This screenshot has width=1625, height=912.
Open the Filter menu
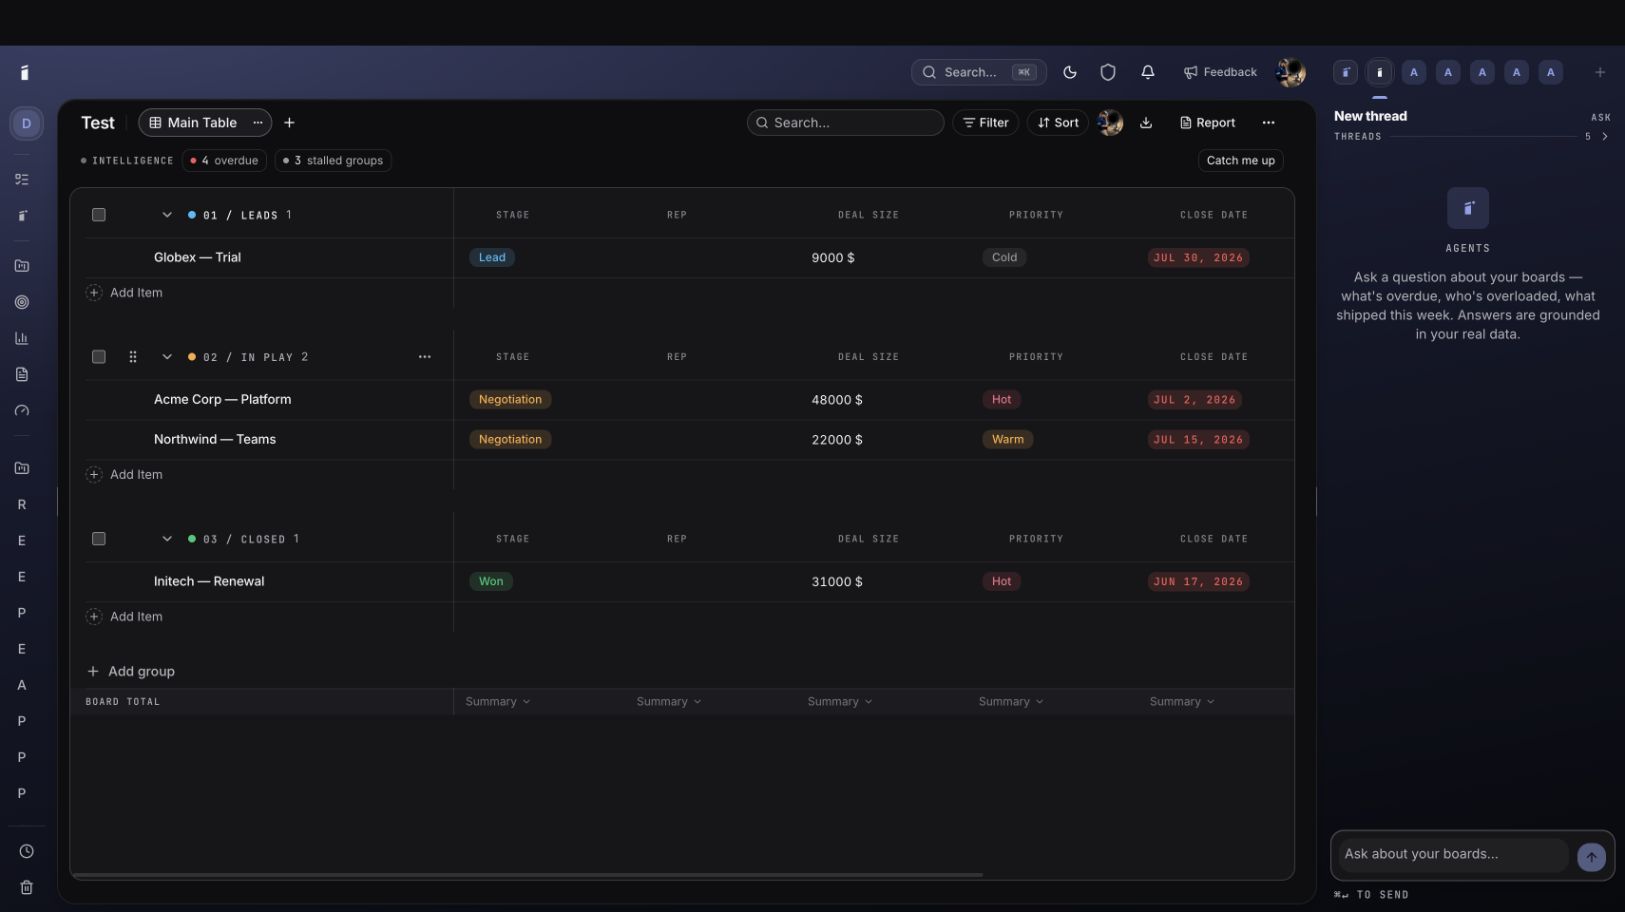click(985, 123)
